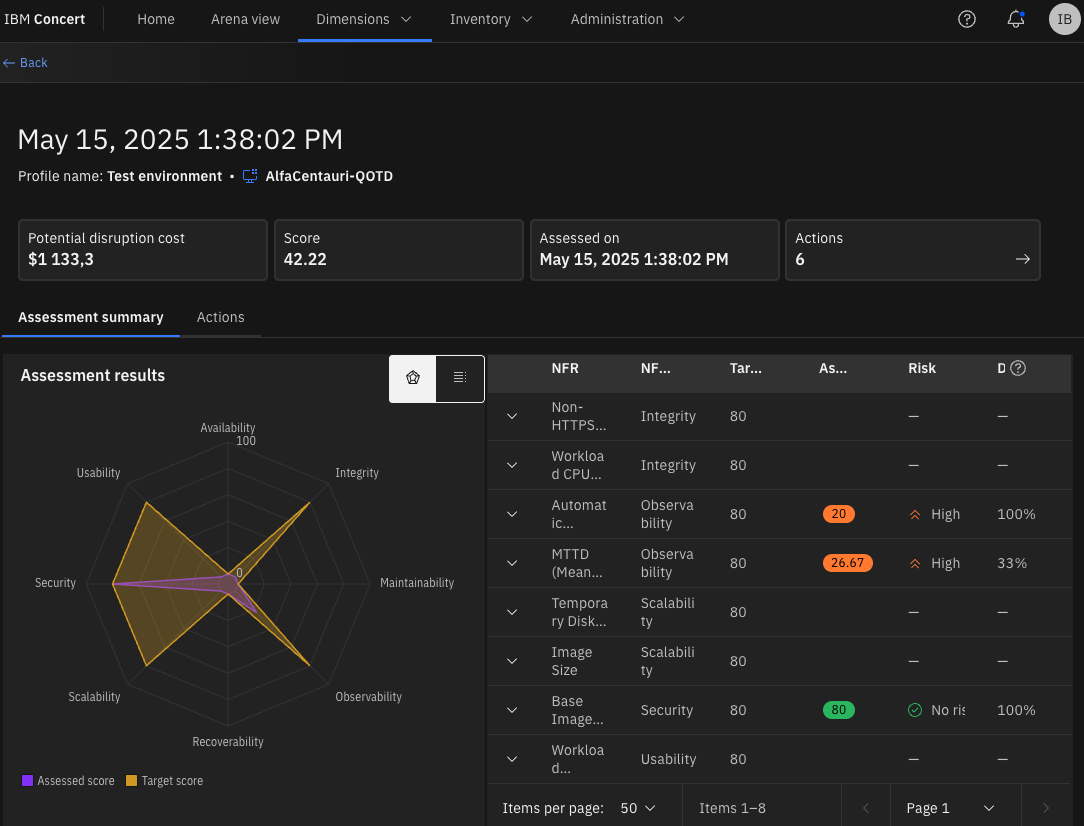This screenshot has height=826, width=1084.
Task: Click the help icon in D column header
Action: pos(1018,368)
